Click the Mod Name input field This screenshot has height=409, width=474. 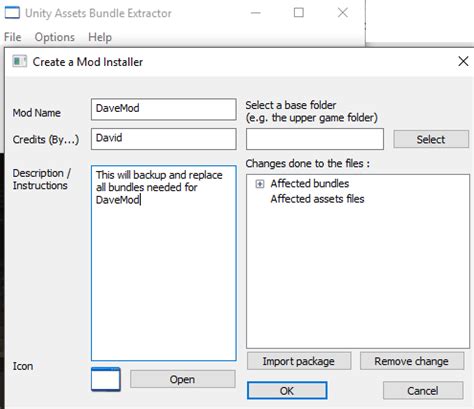pos(164,109)
